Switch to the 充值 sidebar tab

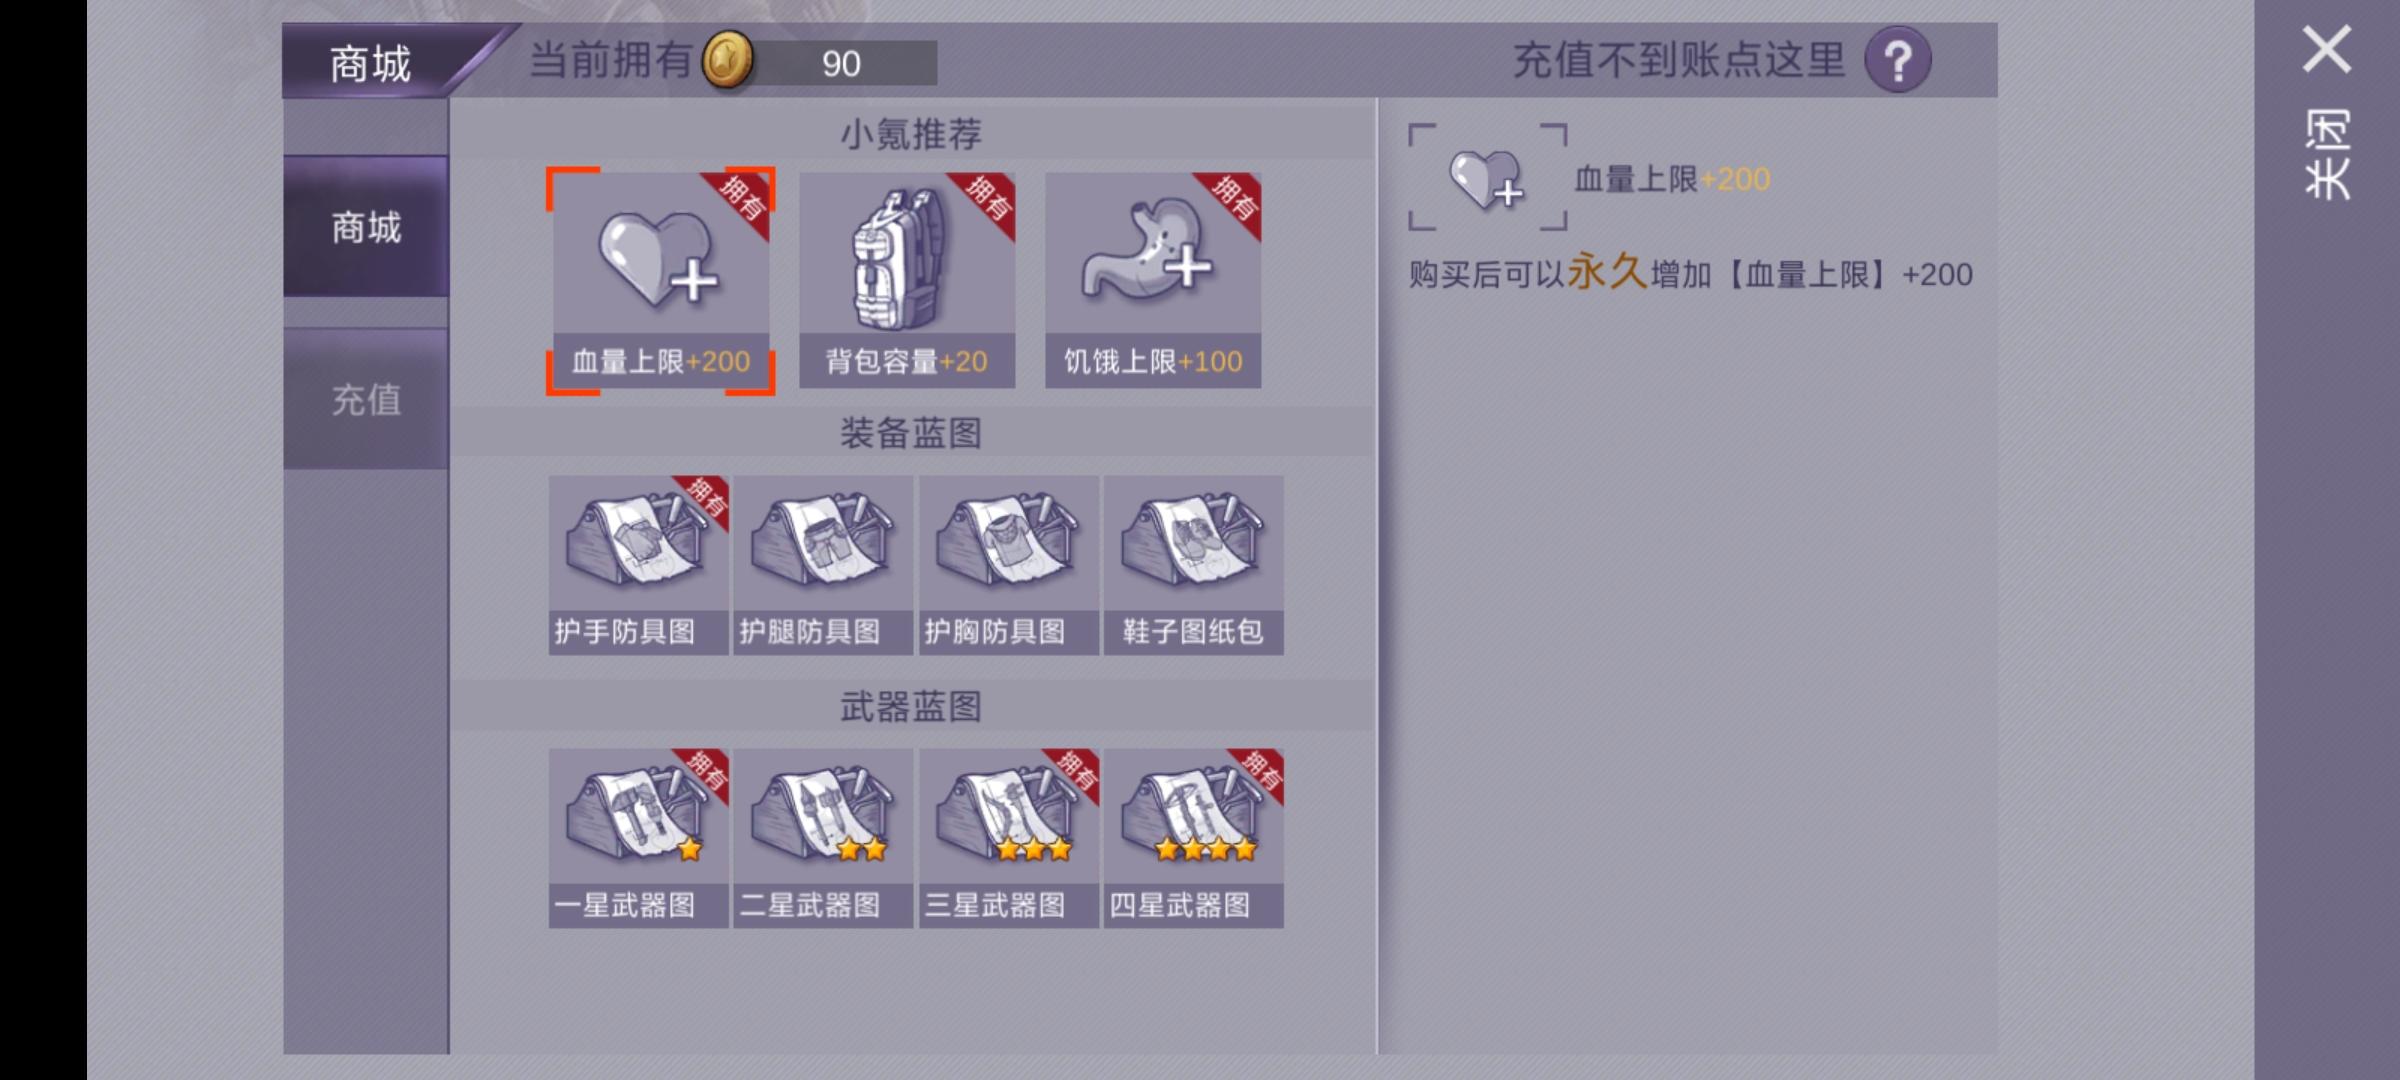(366, 399)
